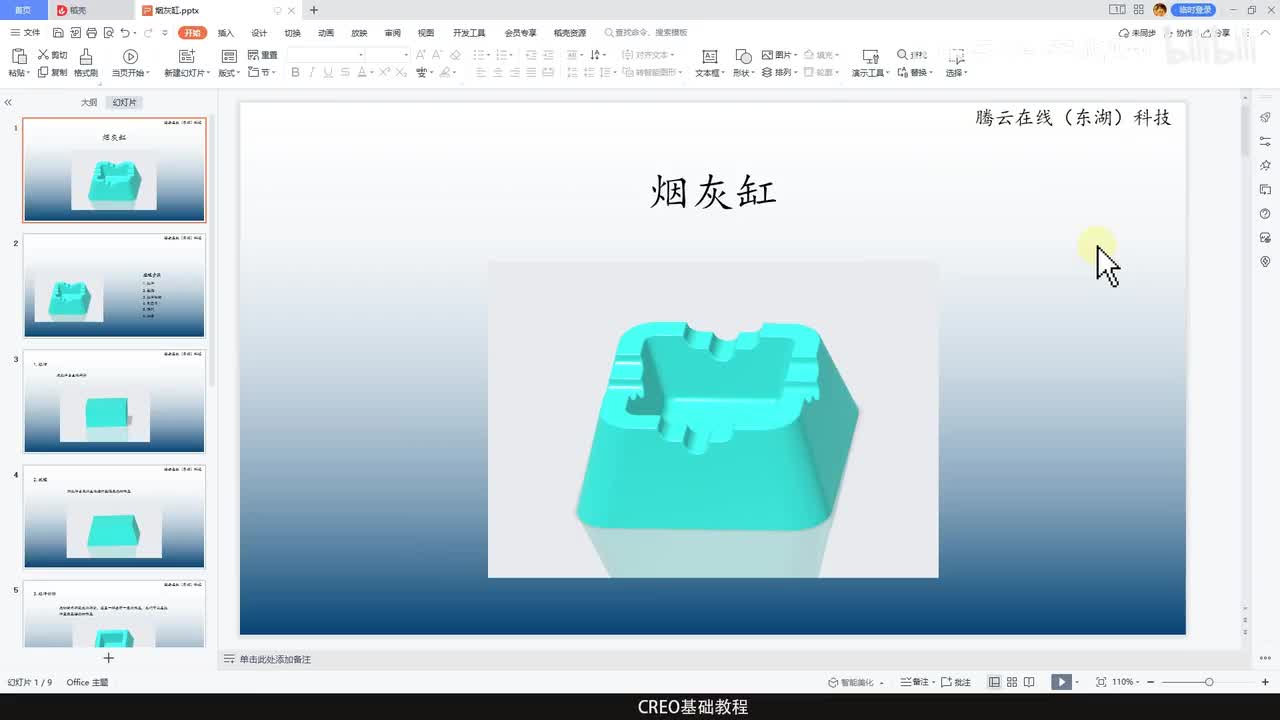The image size is (1280, 720).
Task: Click the Find (查找) magnifier icon
Action: click(x=903, y=55)
